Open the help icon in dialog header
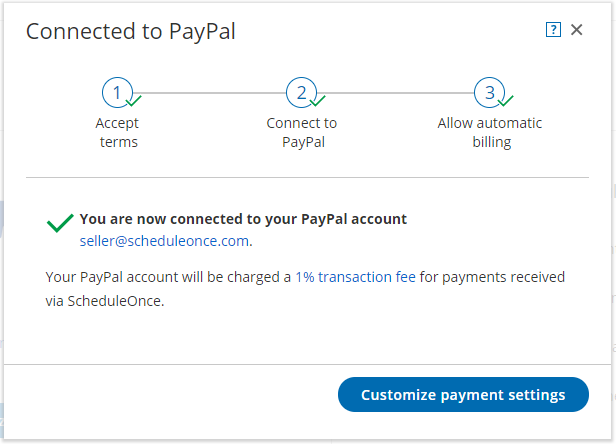The image size is (616, 444). 553,30
